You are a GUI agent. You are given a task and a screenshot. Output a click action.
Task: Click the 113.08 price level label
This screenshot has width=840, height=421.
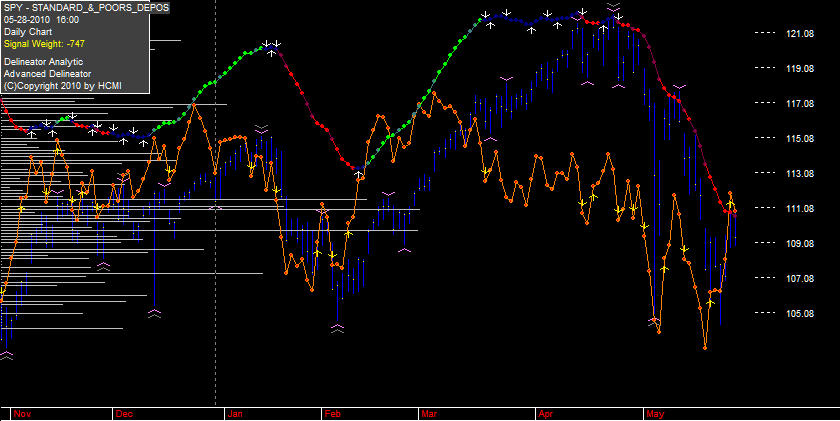800,174
